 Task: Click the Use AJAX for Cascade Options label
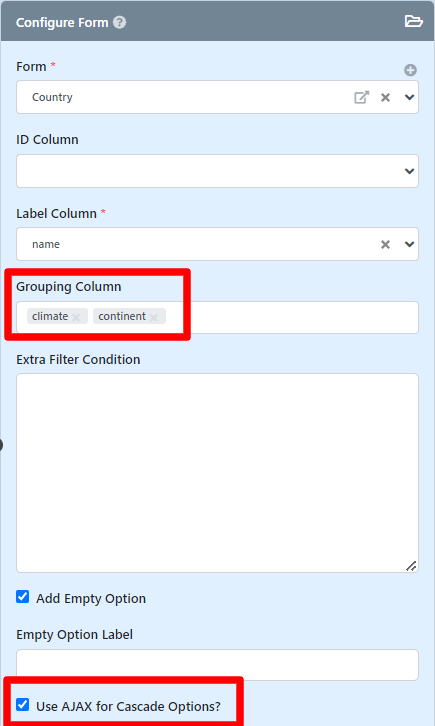(128, 707)
